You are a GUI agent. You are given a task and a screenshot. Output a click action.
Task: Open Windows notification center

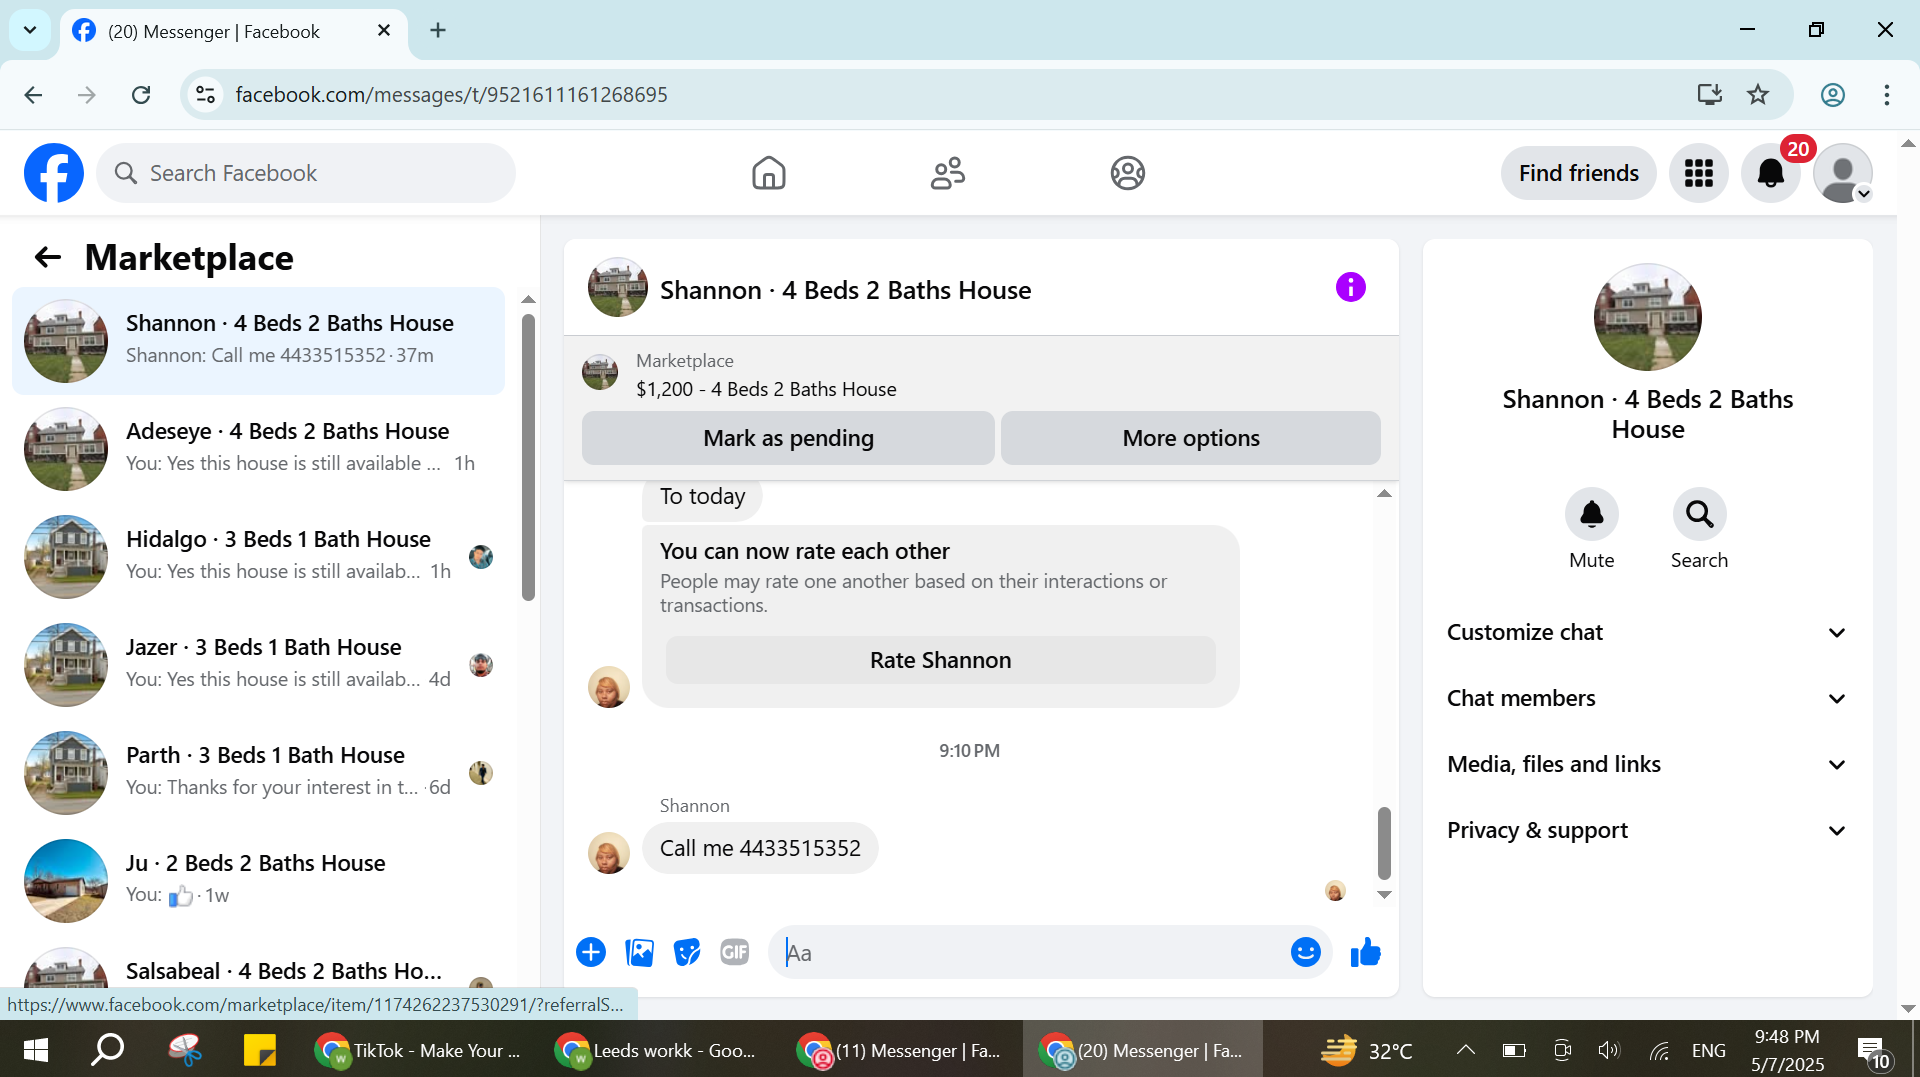[1873, 1052]
